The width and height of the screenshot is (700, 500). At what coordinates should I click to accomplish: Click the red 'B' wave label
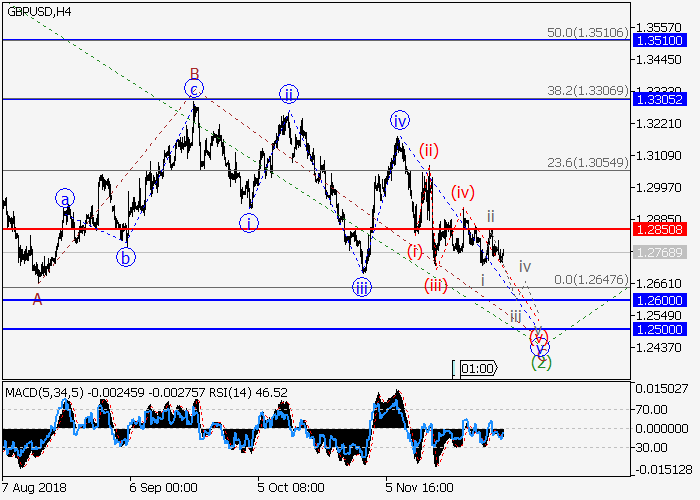click(195, 72)
